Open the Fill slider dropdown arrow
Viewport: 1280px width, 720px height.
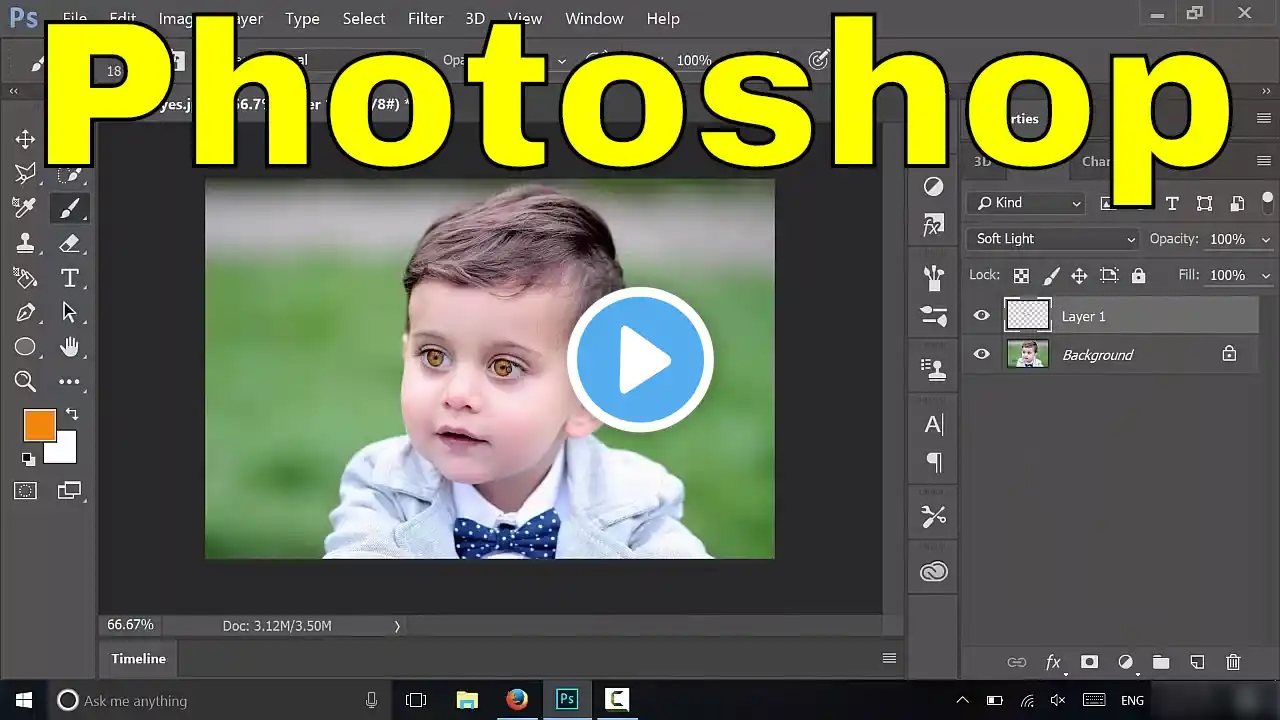(1265, 276)
